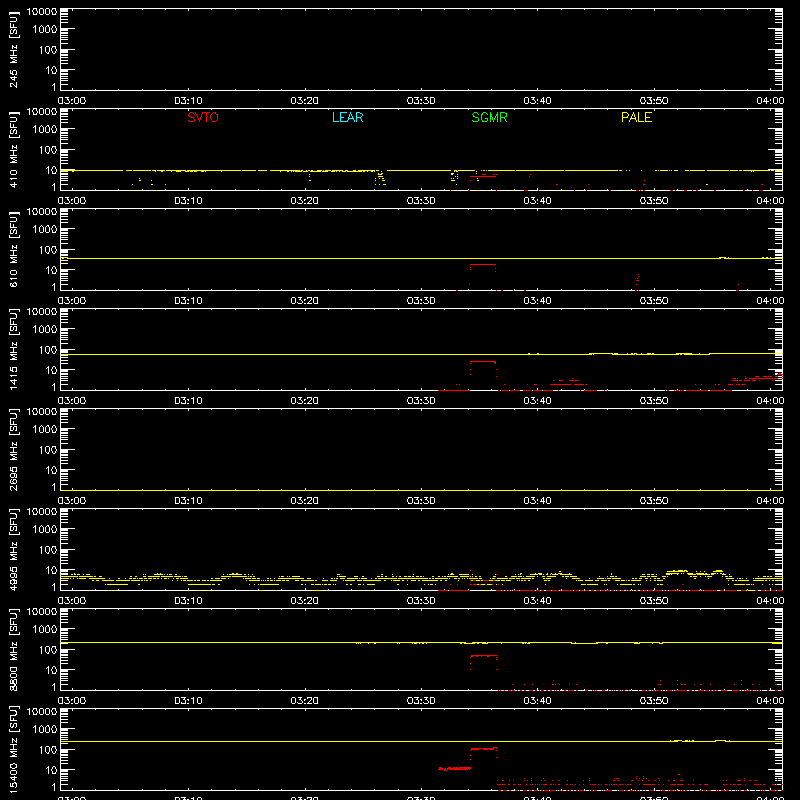Screen dimensions: 800x800
Task: Click the red SVTO station label
Action: pyautogui.click(x=203, y=117)
